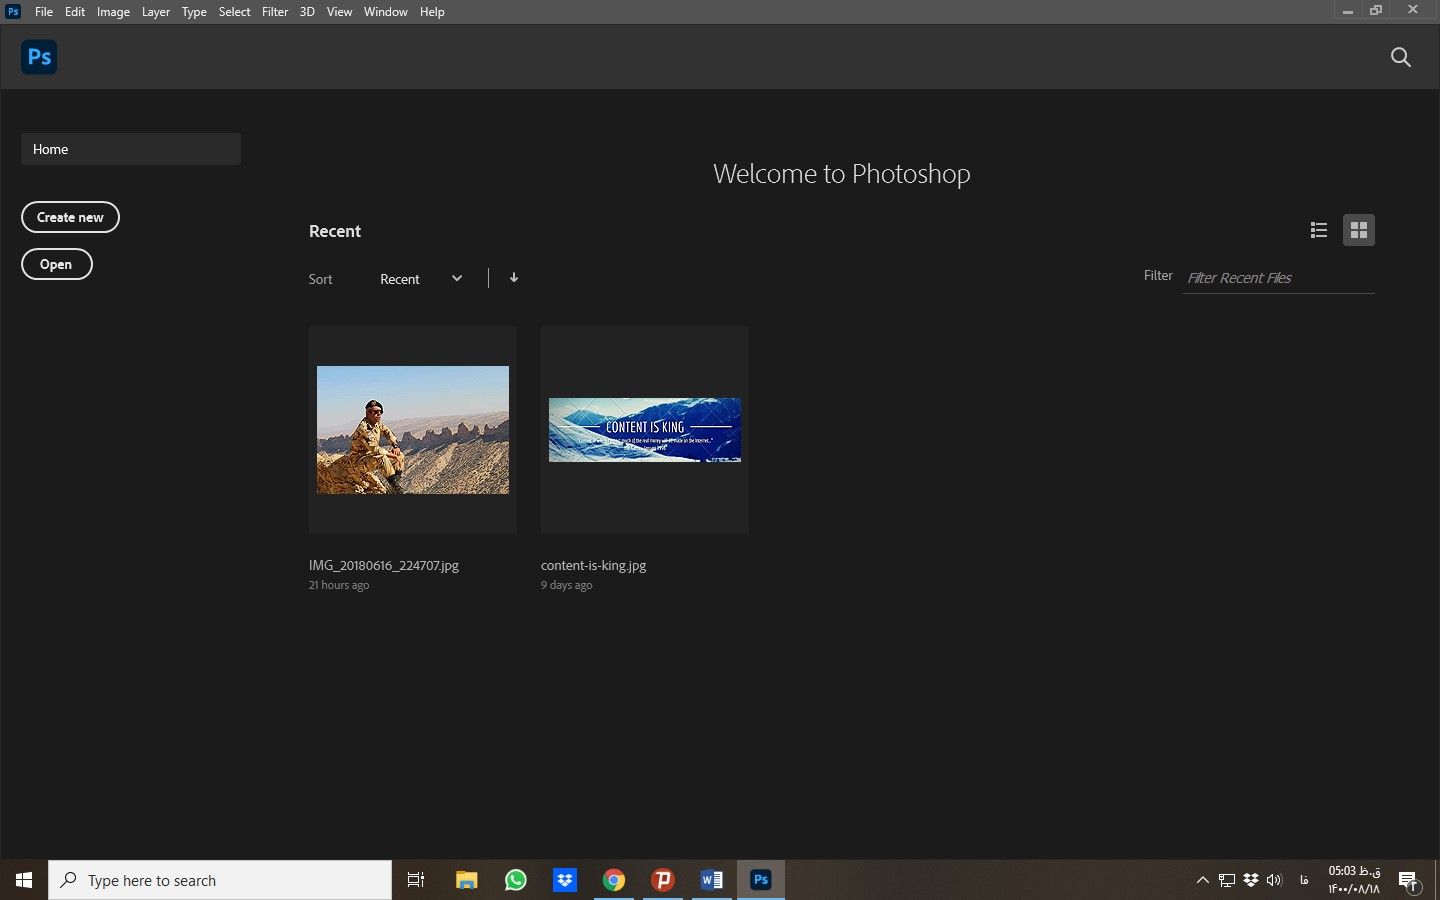Click the Photoshop taskbar icon
Viewport: 1440px width, 900px height.
761,880
